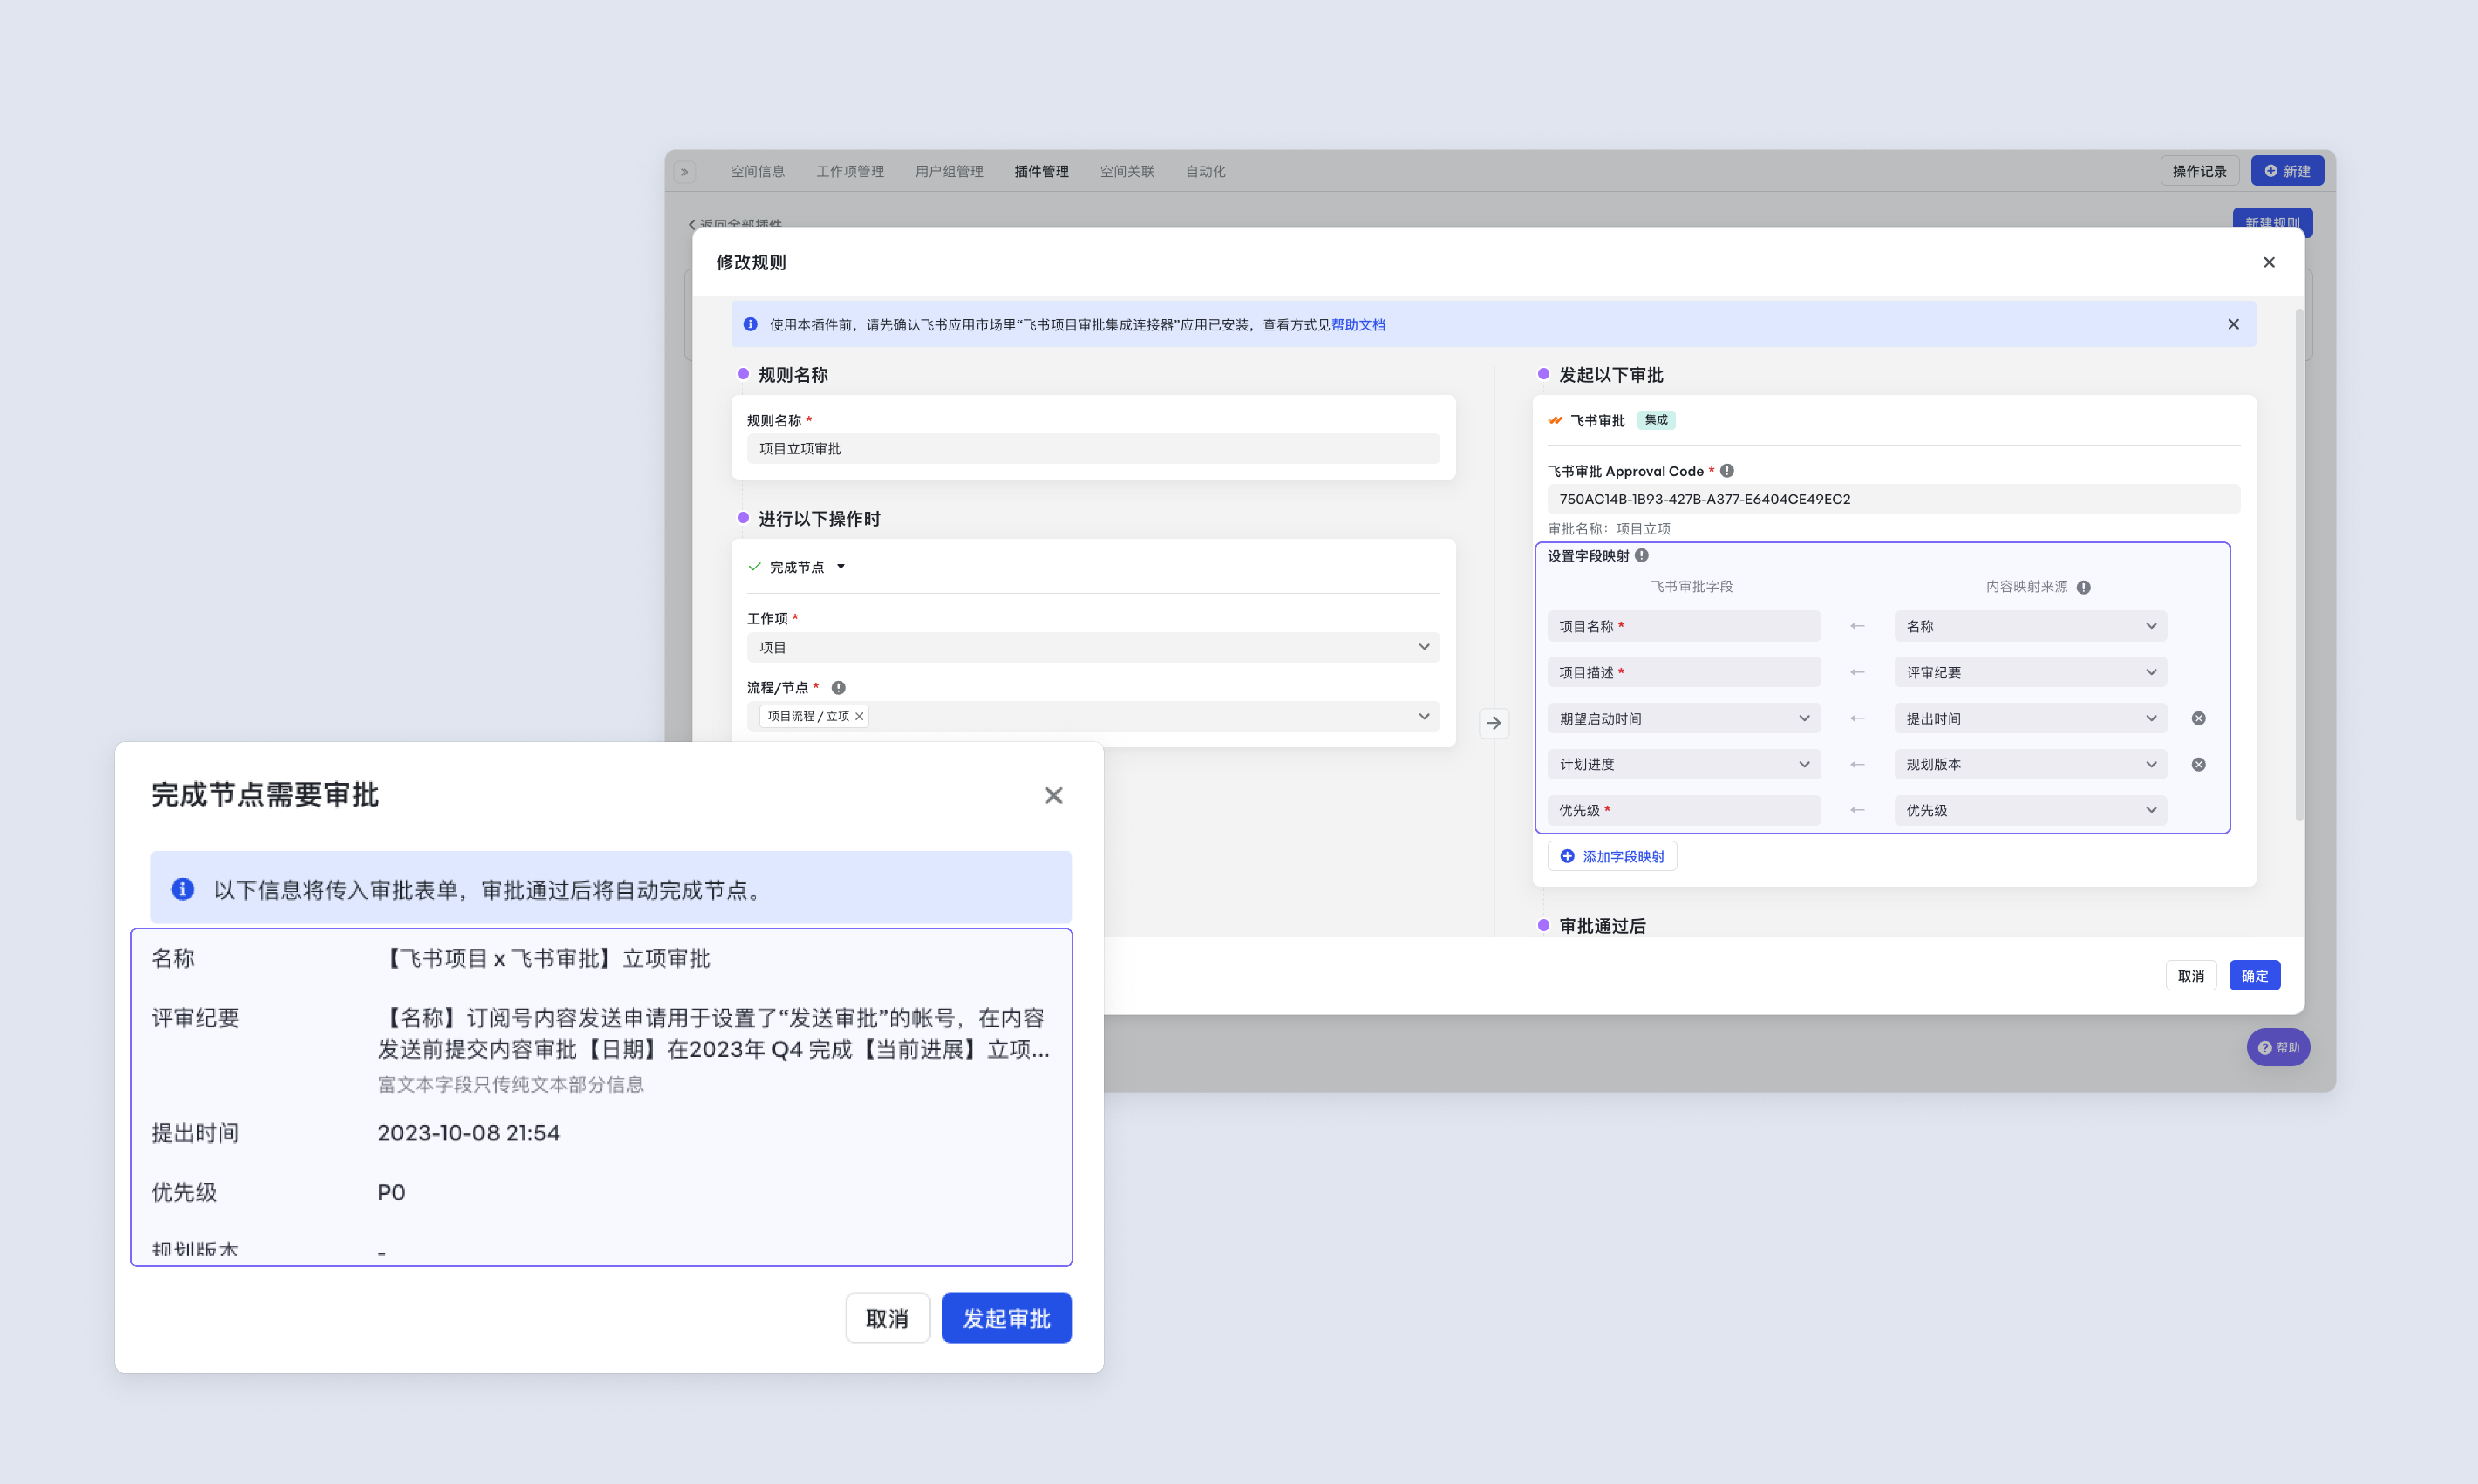Switch to the 自动化 tab
The height and width of the screenshot is (1484, 2478).
(1205, 172)
